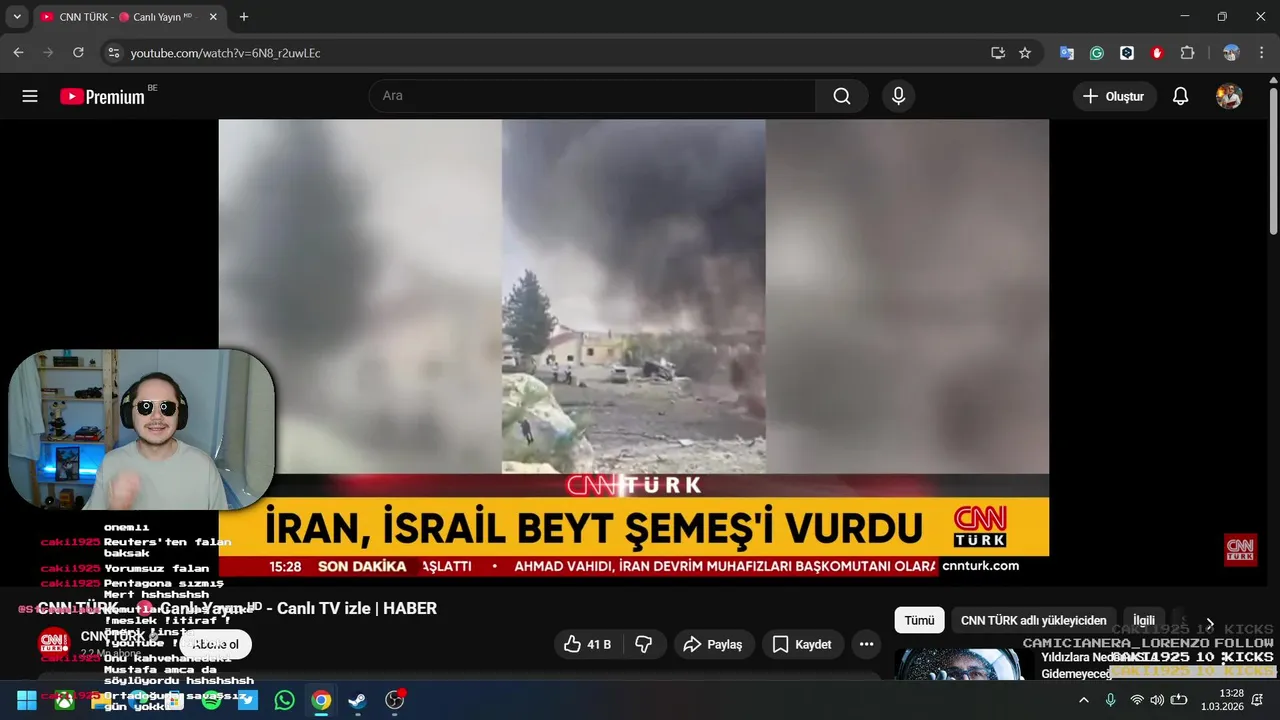Open Chrome from the taskbar
This screenshot has width=1280, height=720.
click(x=321, y=700)
